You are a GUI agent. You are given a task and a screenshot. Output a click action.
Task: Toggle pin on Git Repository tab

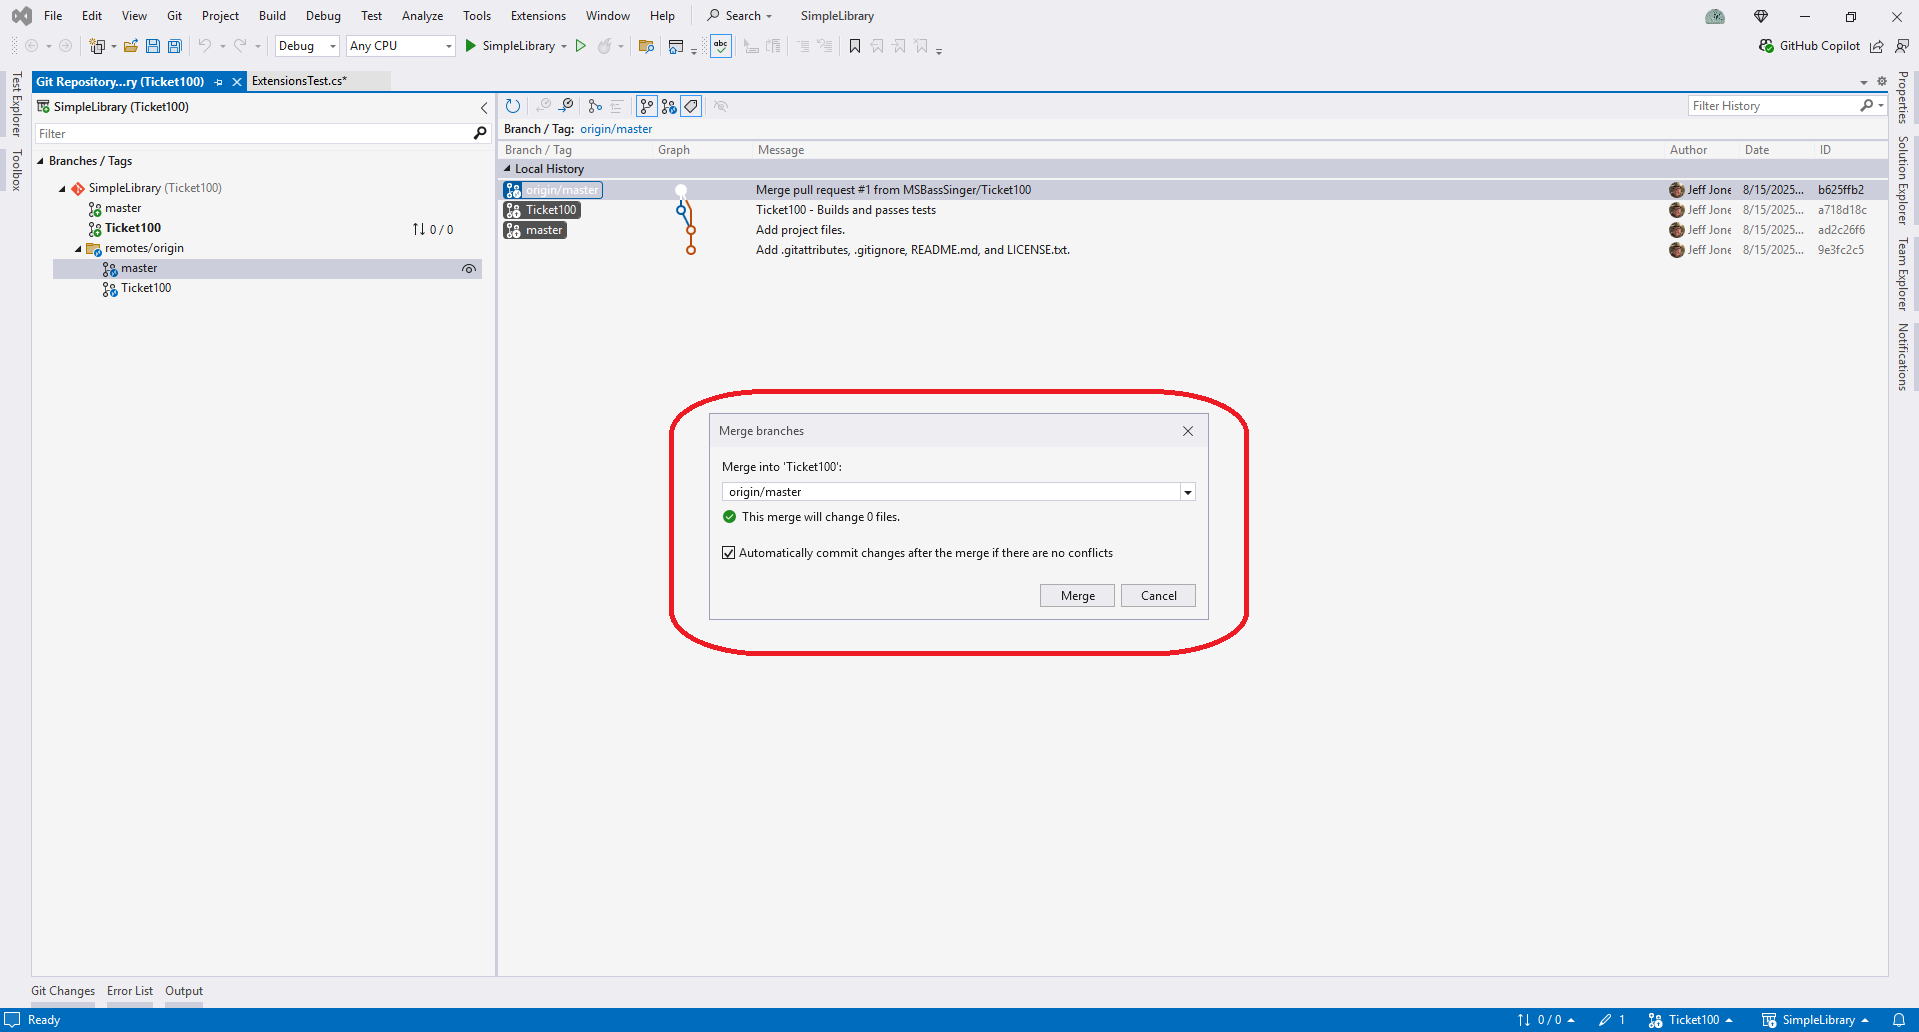click(218, 82)
